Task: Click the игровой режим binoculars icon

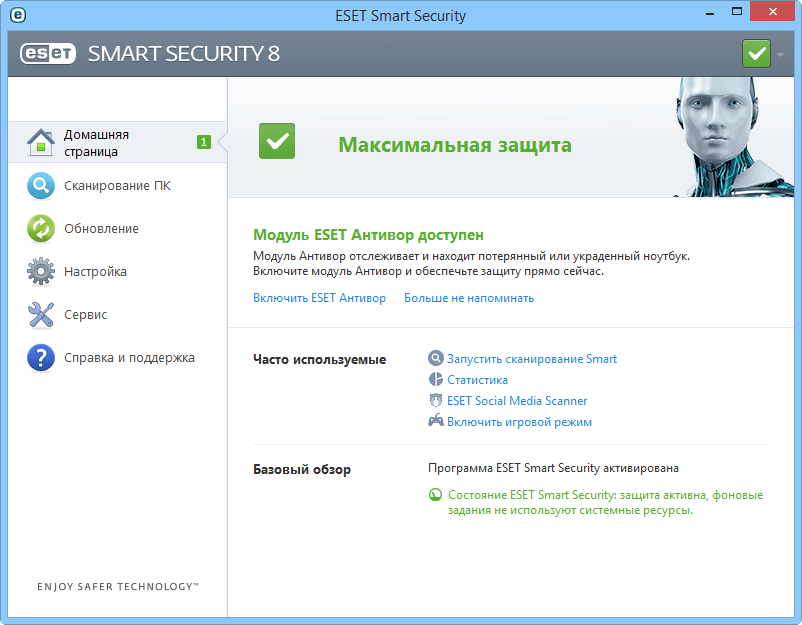Action: tap(435, 421)
